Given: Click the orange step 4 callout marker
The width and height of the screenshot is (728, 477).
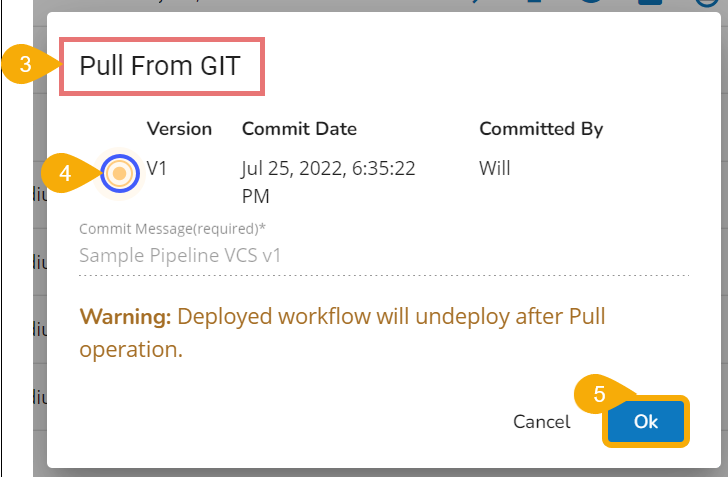Looking at the screenshot, I should 65,173.
